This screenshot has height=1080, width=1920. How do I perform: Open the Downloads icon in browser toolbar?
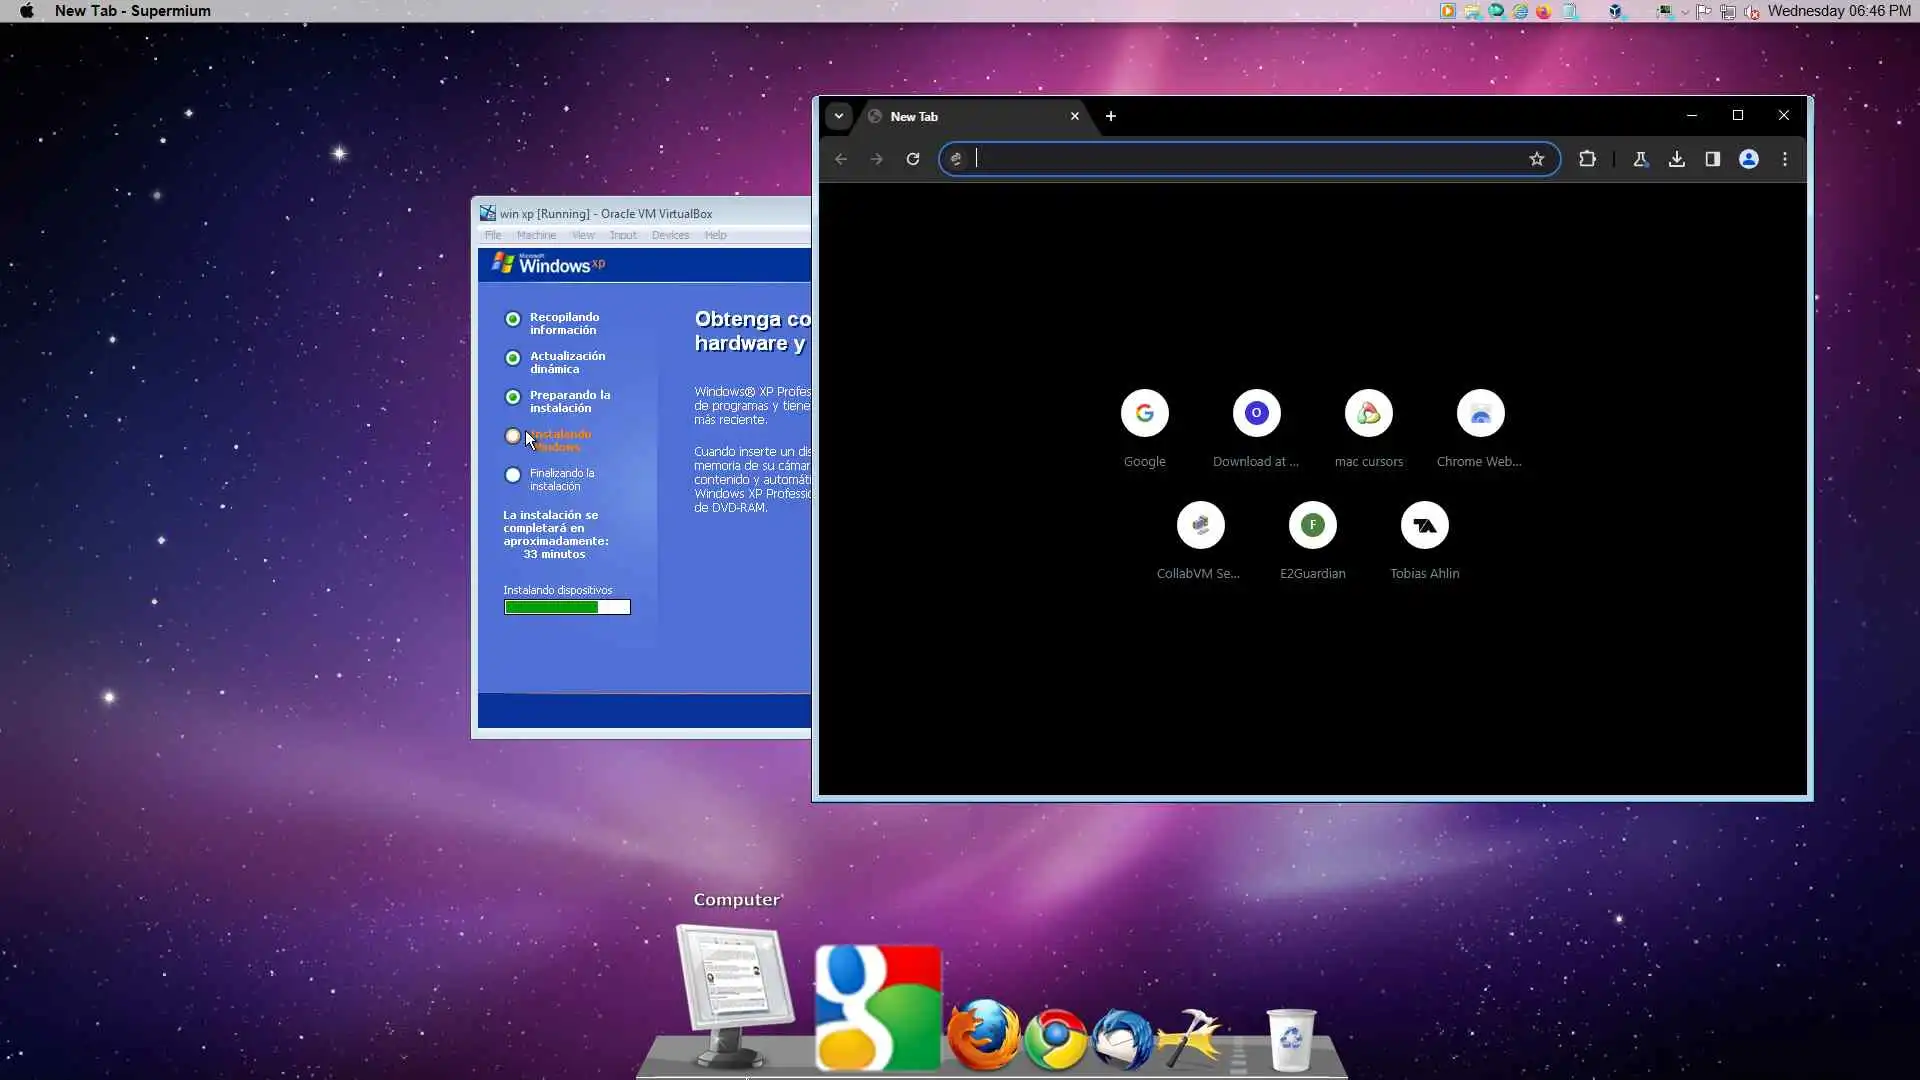pos(1677,159)
